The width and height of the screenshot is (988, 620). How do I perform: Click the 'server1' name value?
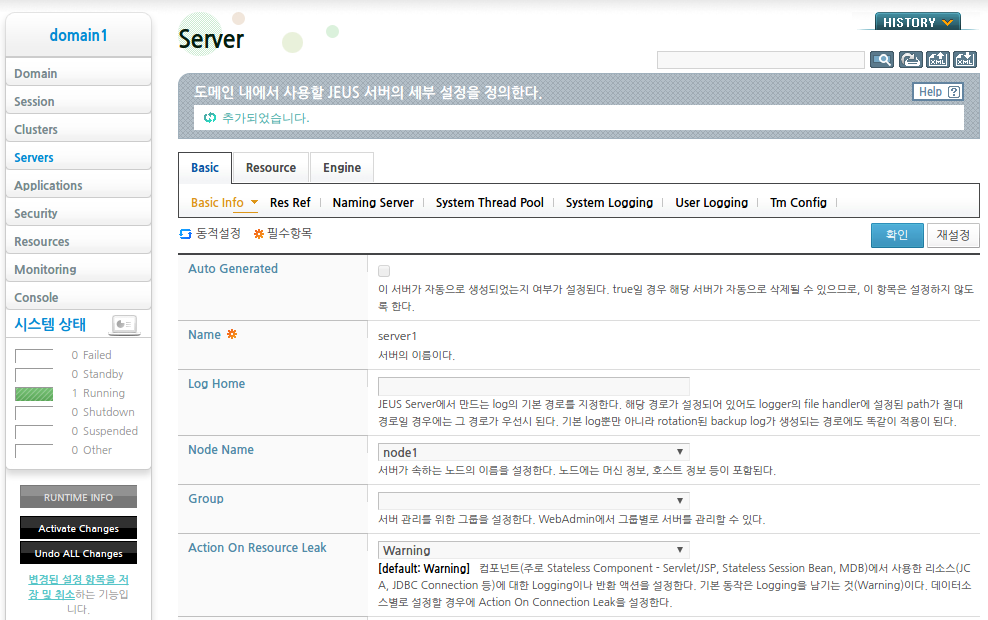pos(397,336)
